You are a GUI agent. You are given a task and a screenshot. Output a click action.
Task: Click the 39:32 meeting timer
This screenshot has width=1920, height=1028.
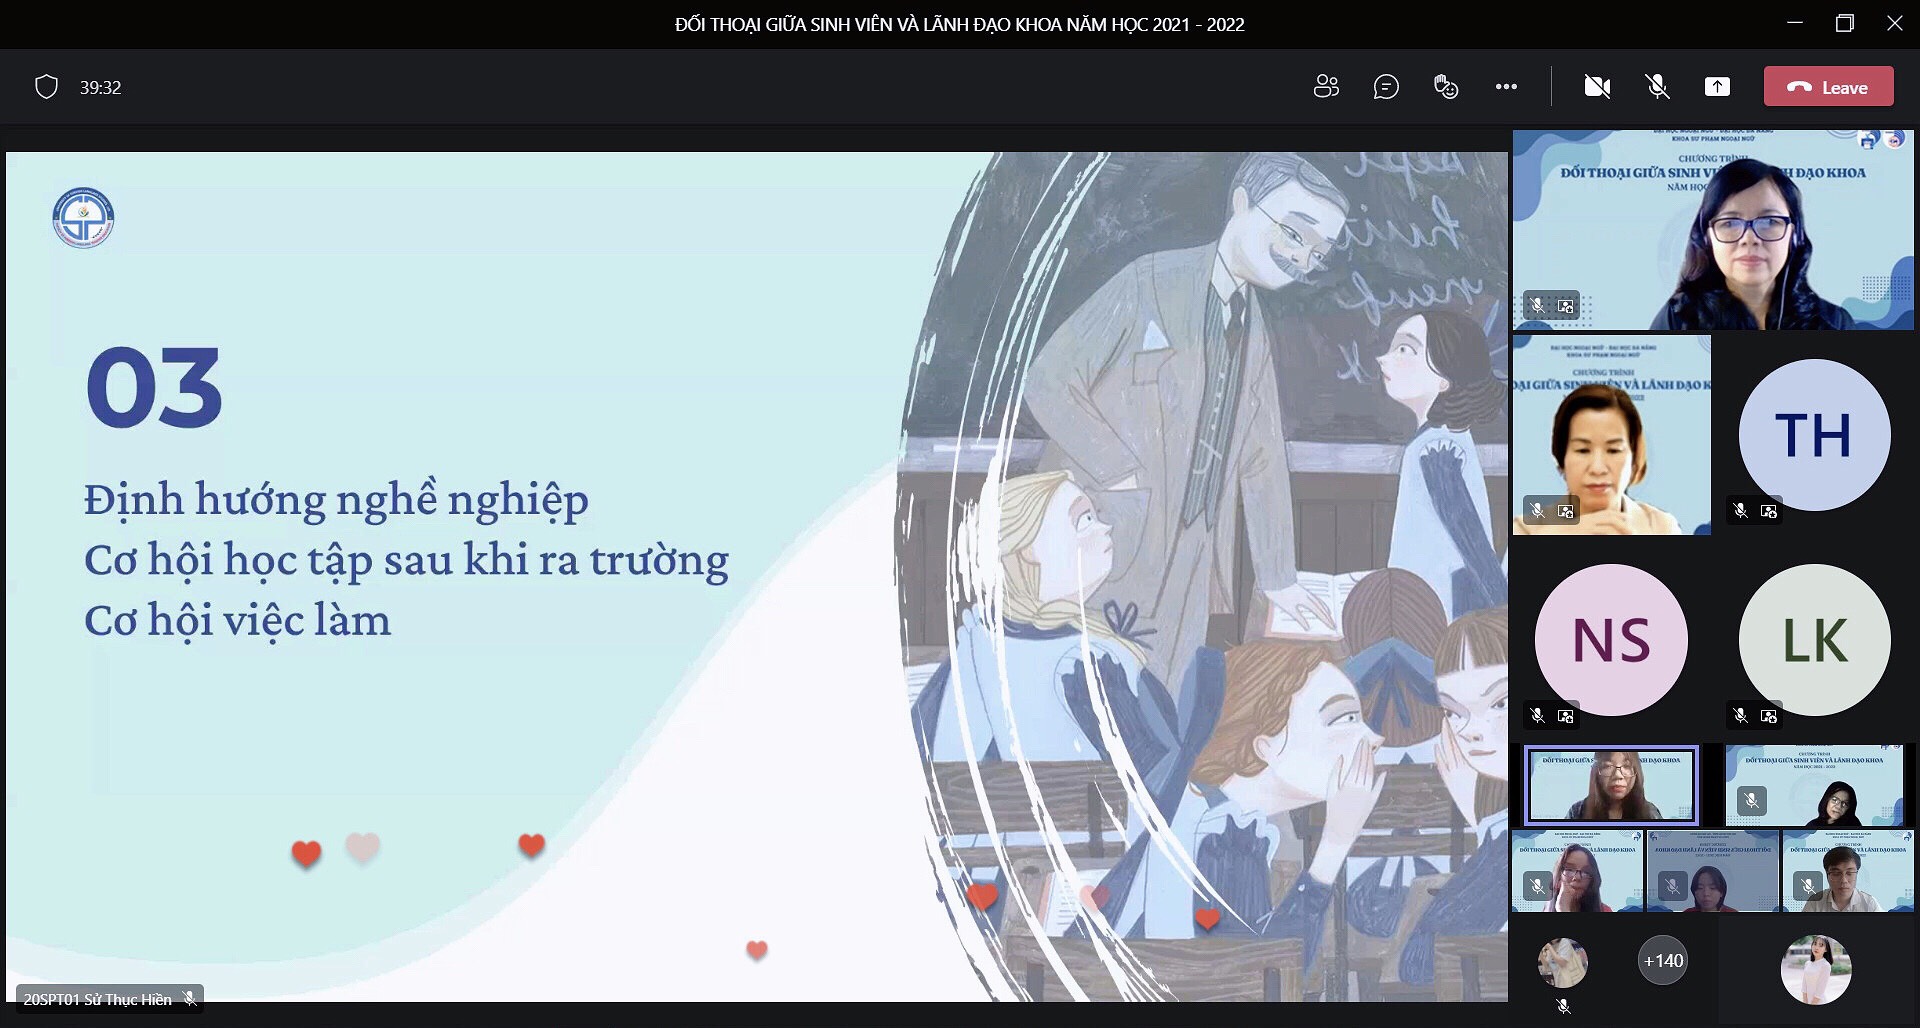pos(100,88)
